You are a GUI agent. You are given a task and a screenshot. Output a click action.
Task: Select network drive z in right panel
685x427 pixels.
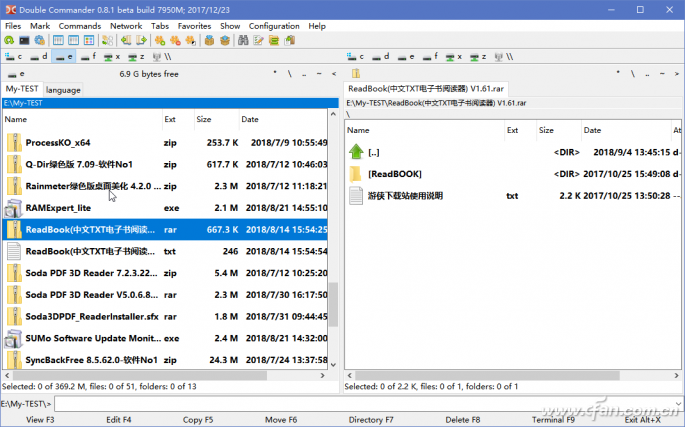479,57
